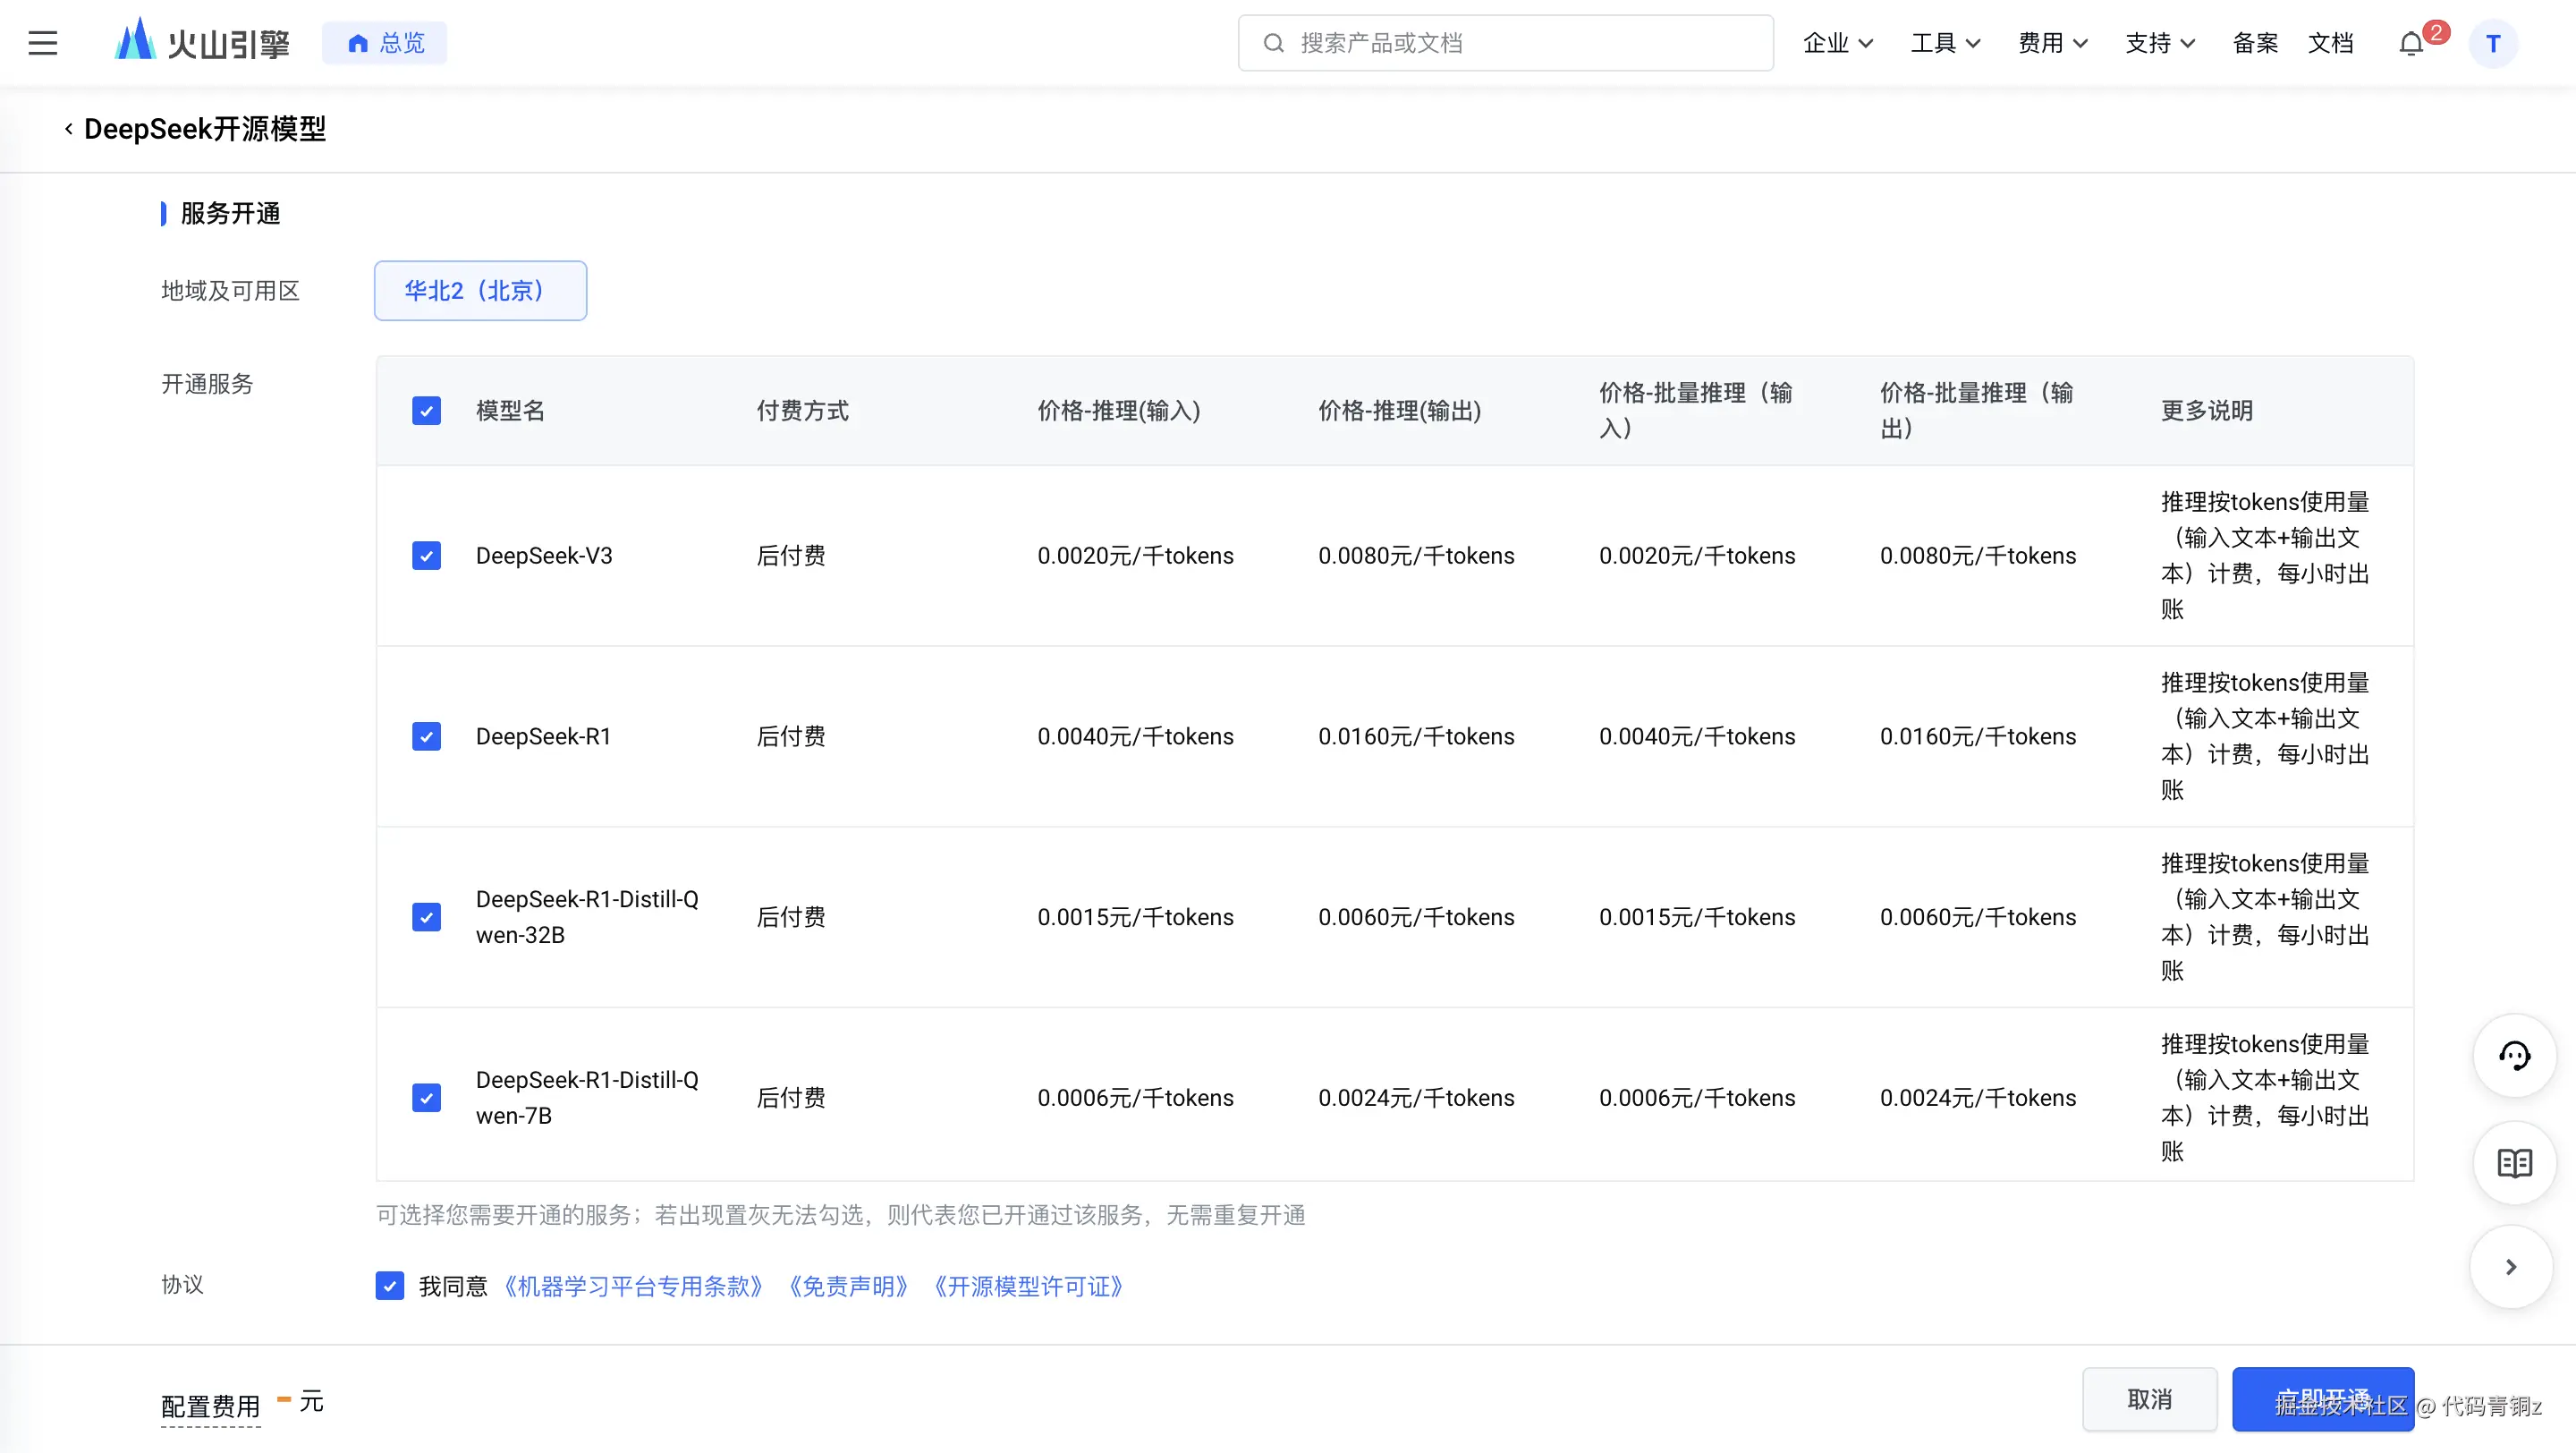Click the home icon in 总览
This screenshot has height=1453, width=2576.
[x=357, y=43]
